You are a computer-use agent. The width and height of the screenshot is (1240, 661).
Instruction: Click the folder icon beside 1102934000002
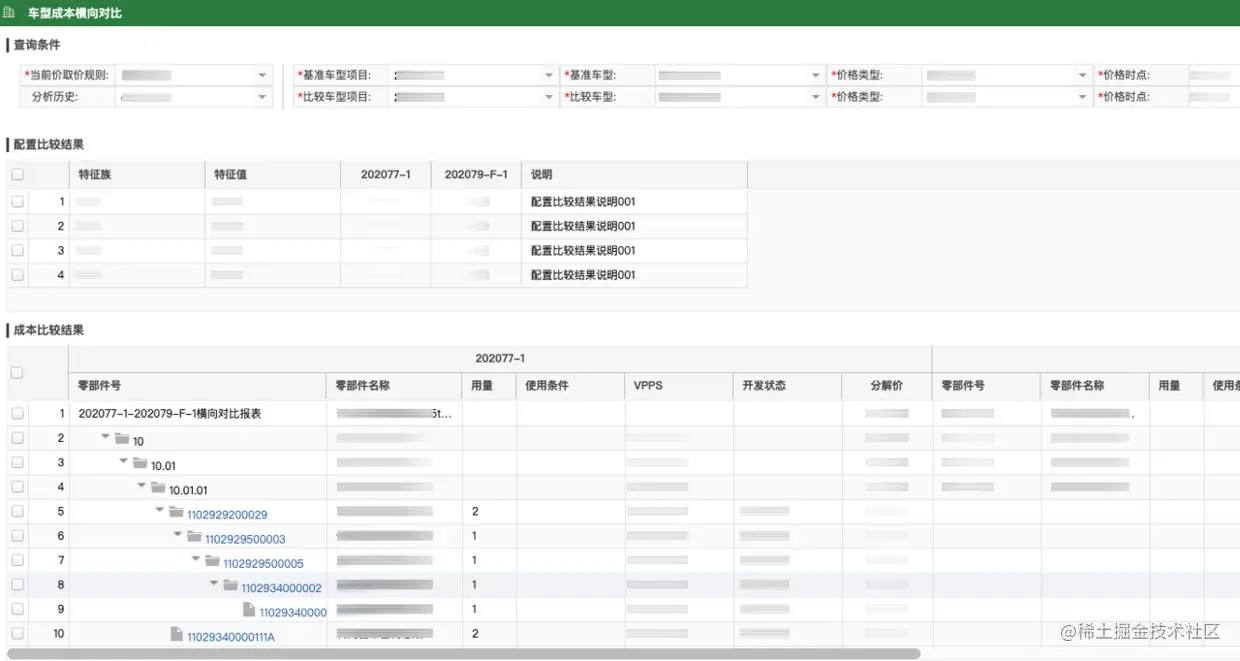230,585
